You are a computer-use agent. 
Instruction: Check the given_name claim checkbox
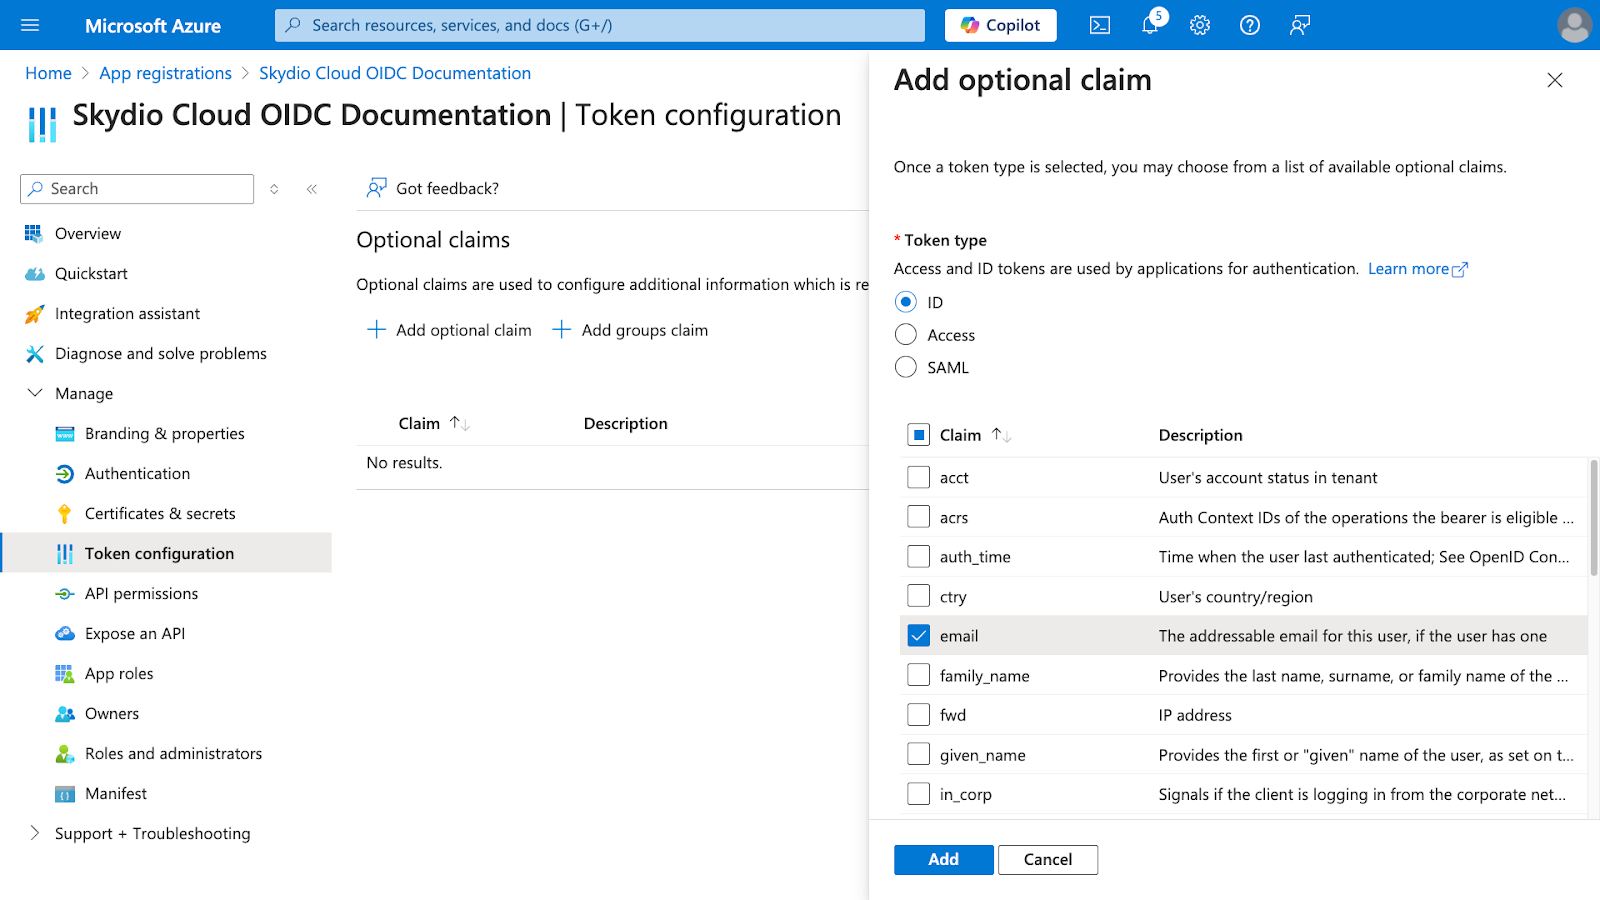(x=918, y=754)
